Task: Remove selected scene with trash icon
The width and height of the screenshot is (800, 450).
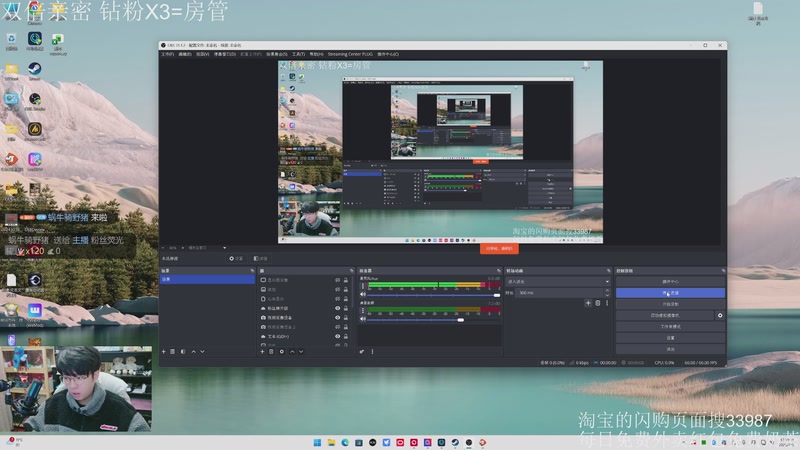Action: [172, 352]
